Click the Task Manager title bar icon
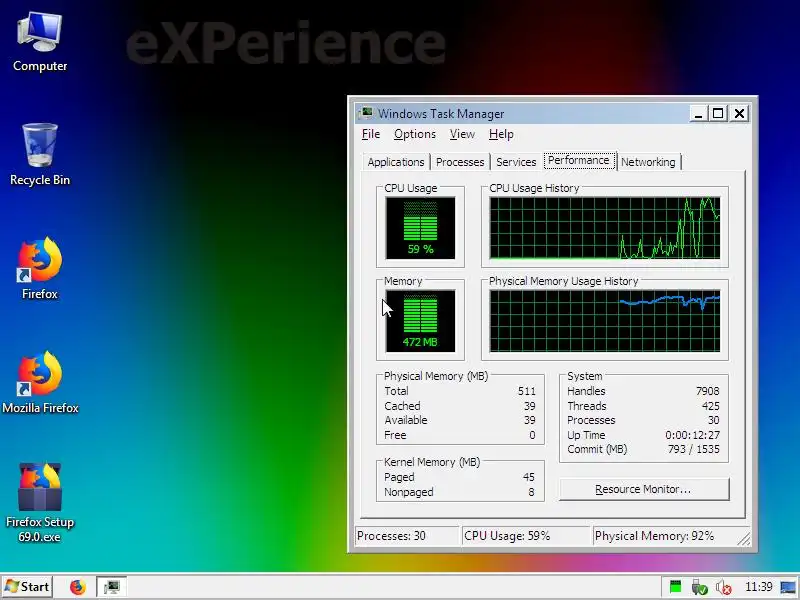800x600 pixels. coord(366,113)
